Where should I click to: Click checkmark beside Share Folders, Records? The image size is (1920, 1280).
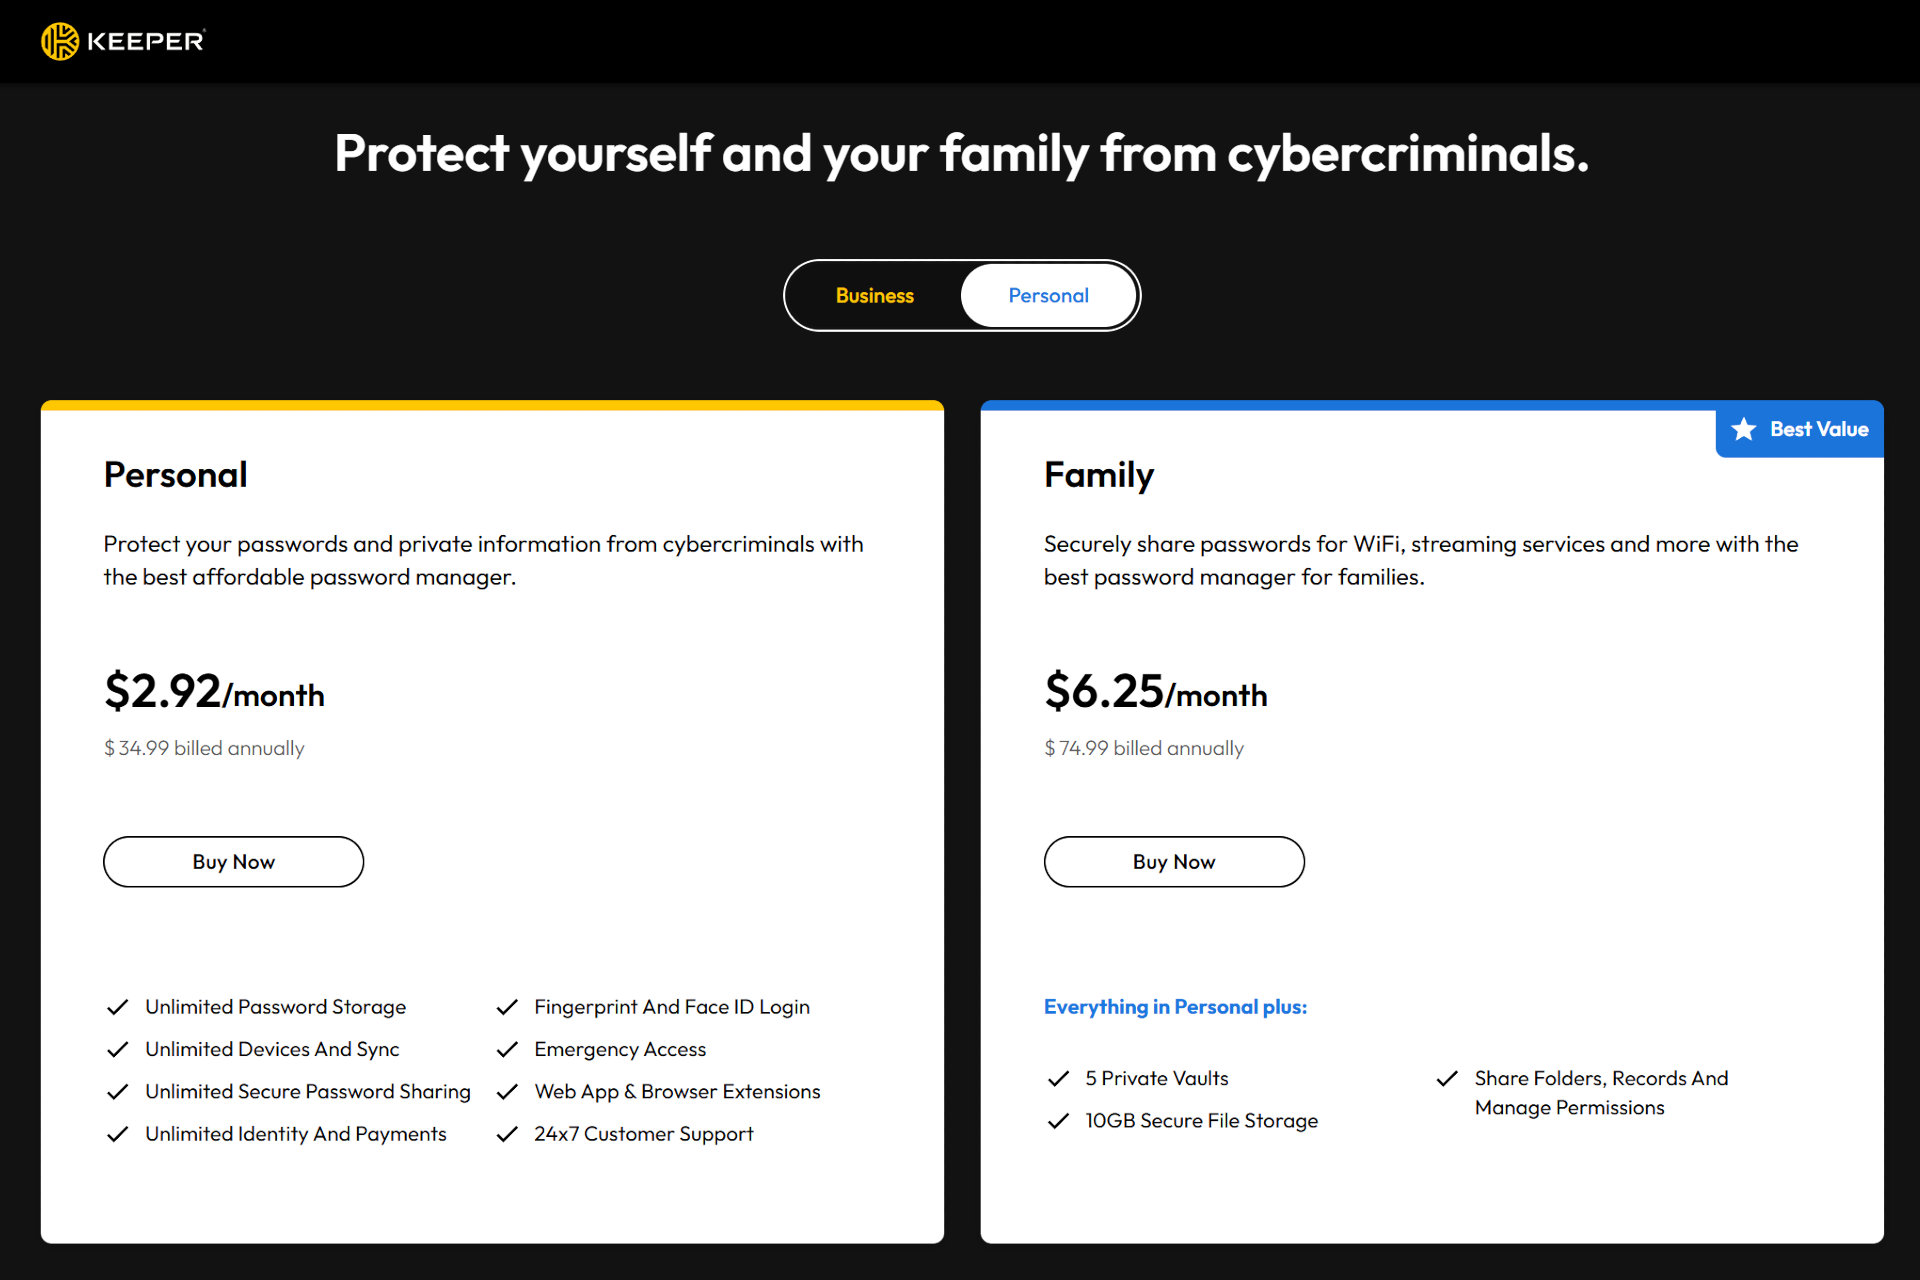1447,1078
